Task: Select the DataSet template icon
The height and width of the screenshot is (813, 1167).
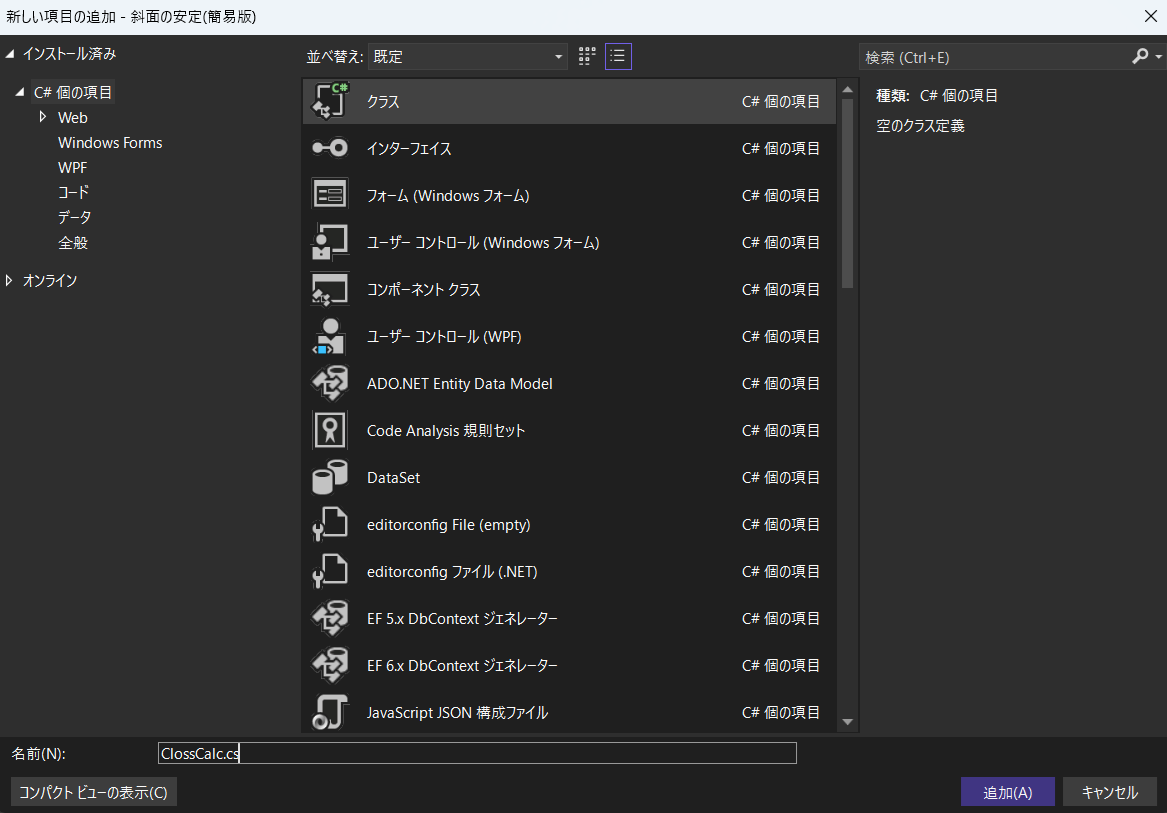Action: [330, 477]
